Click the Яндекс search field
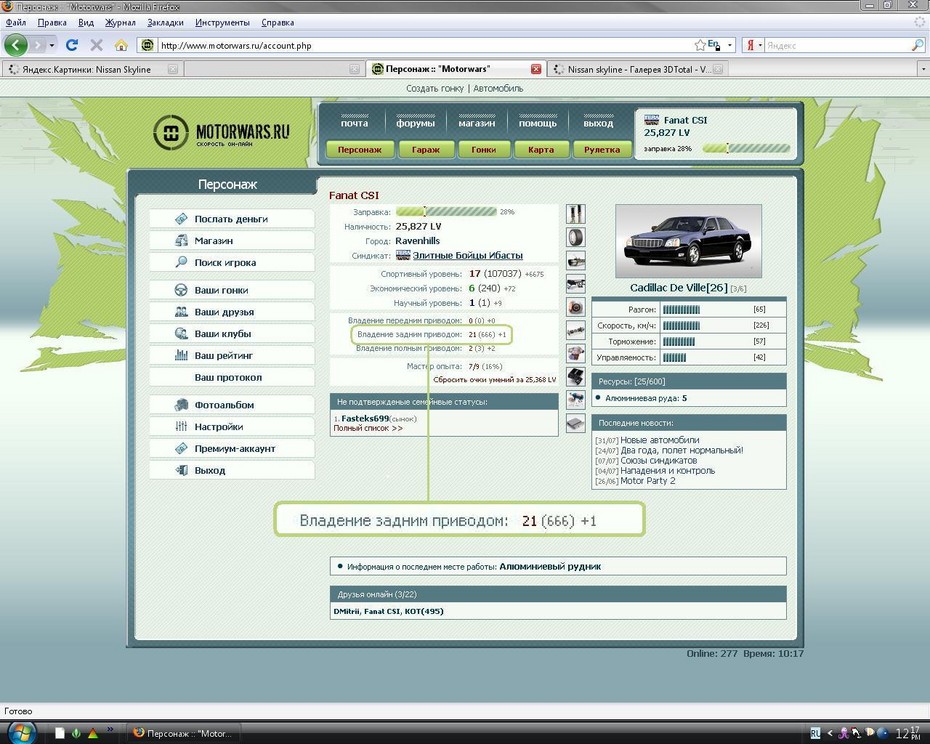The image size is (930, 744). coord(836,45)
